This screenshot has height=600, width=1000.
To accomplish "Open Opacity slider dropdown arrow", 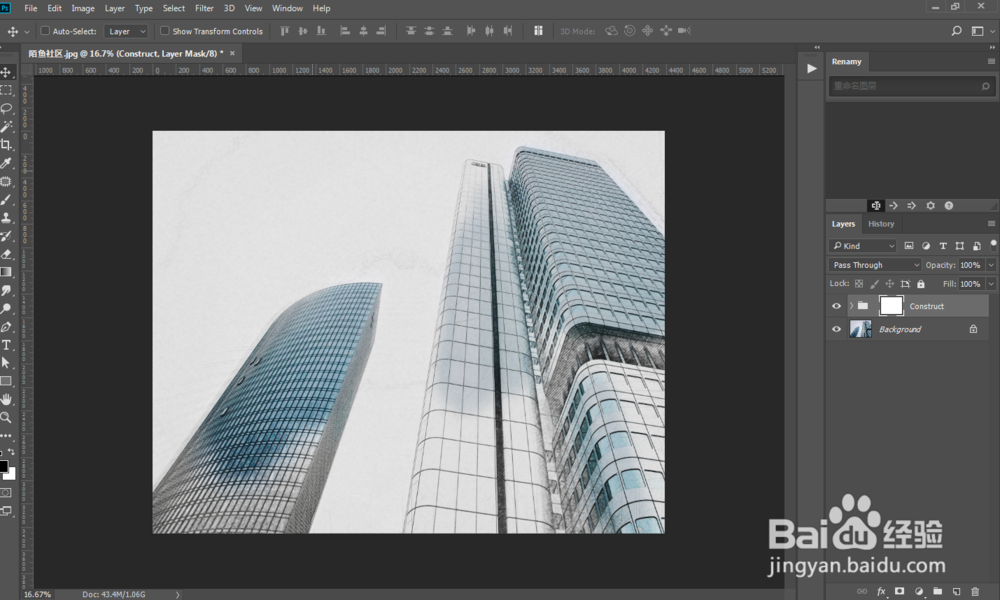I will pyautogui.click(x=991, y=265).
